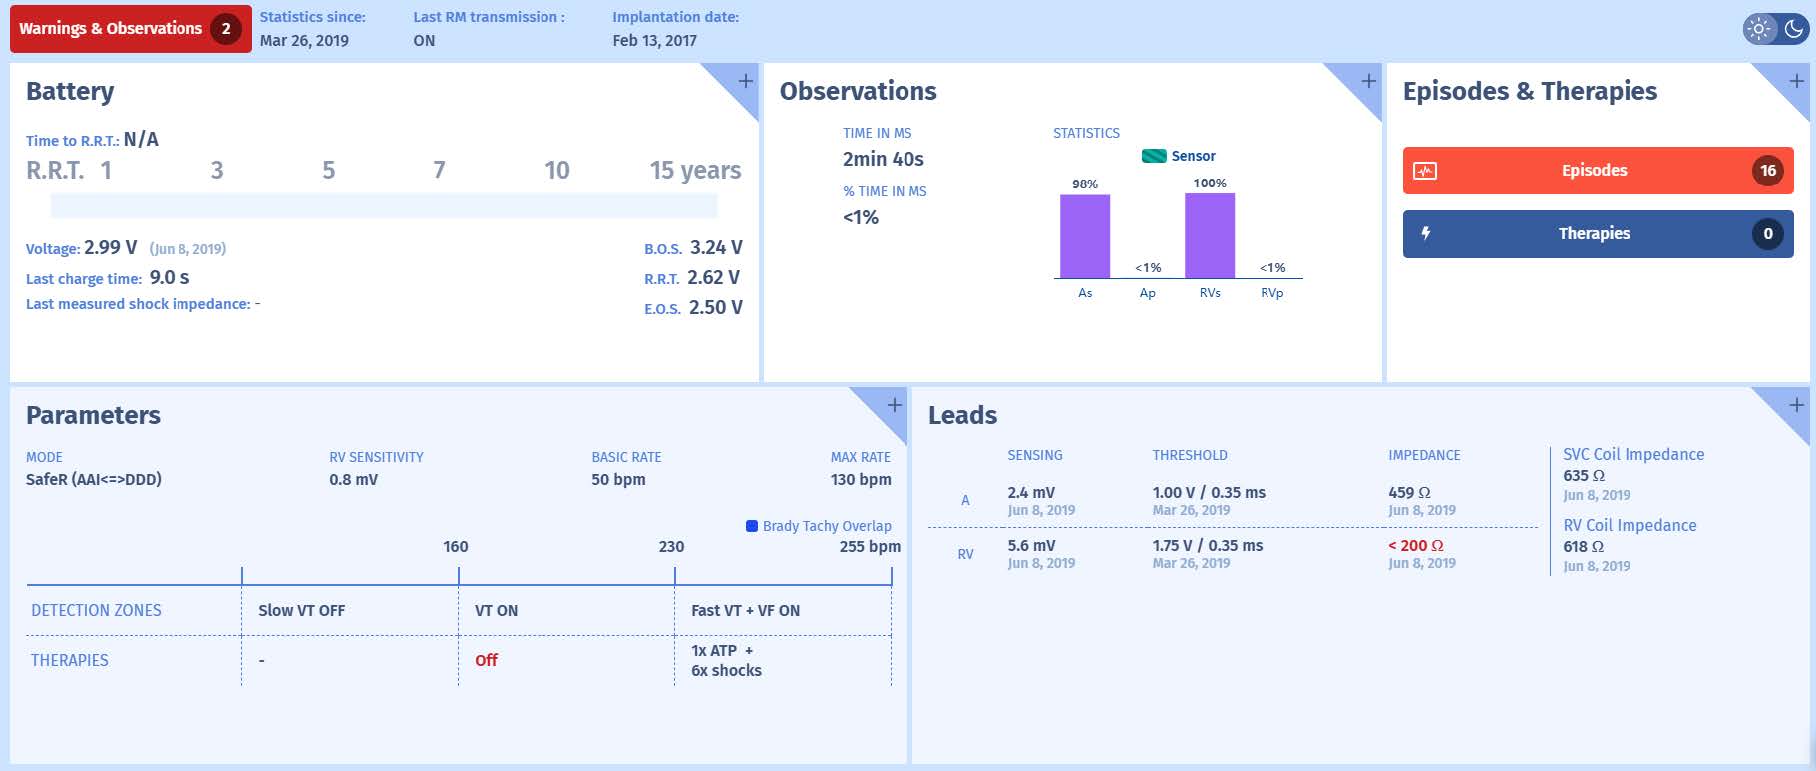Select the RVs statistics bar
The image size is (1816, 771).
(1209, 236)
